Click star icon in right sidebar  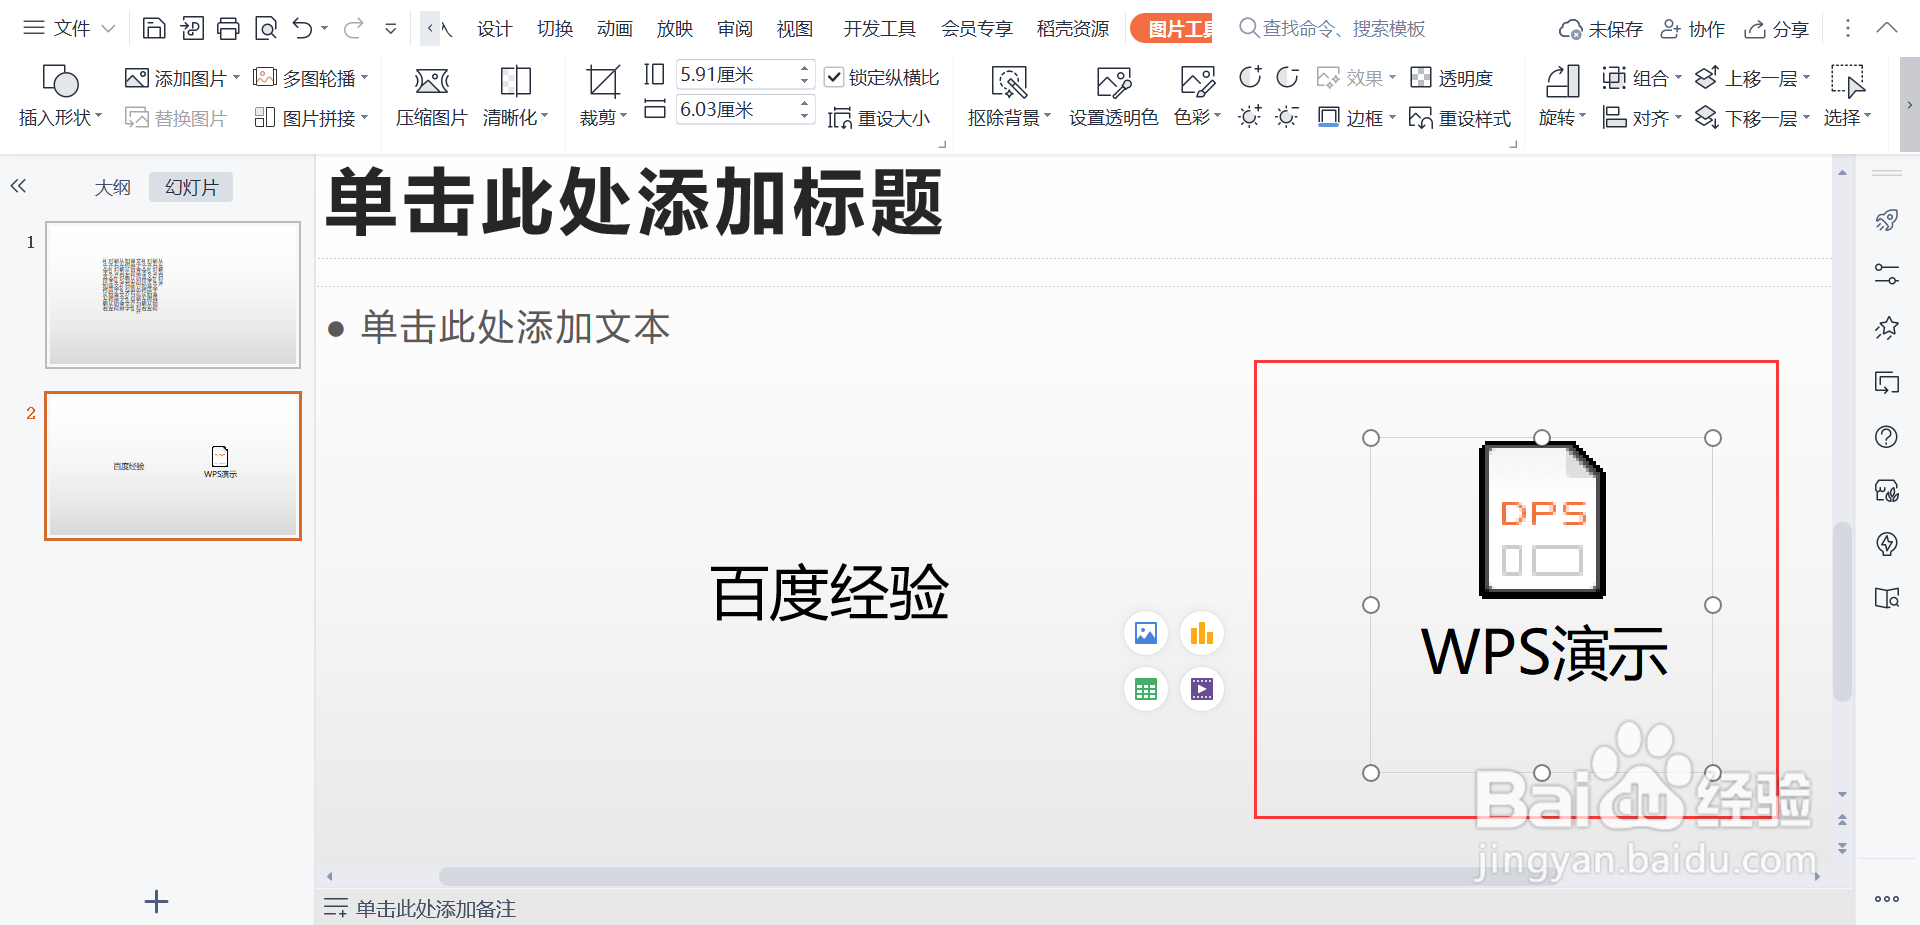[1887, 328]
